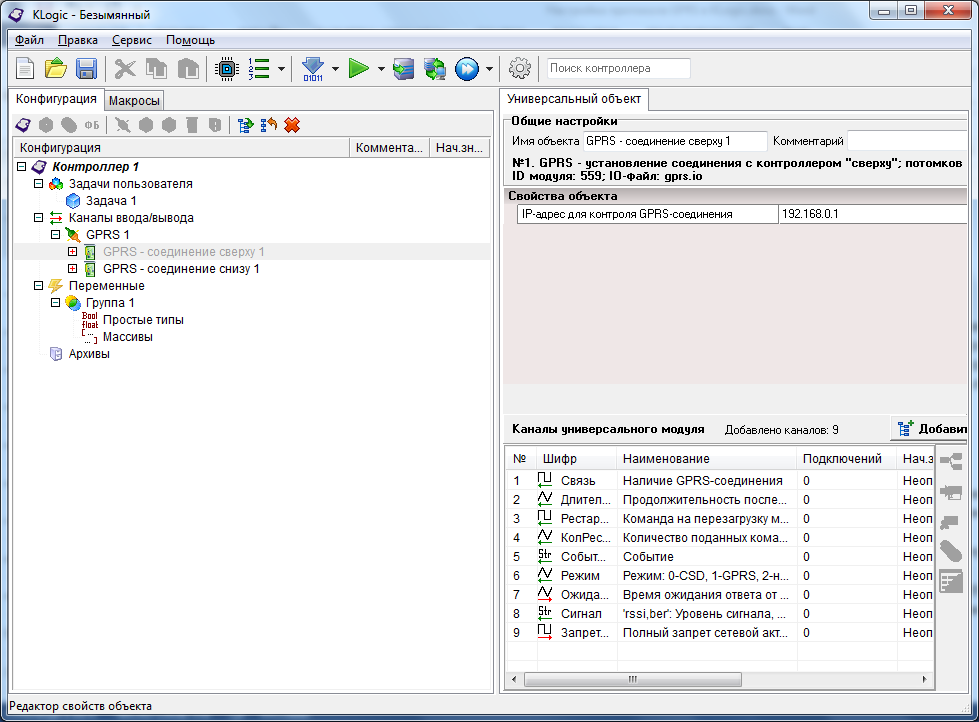Collapse the Контроллер 1 tree node
This screenshot has height=722, width=979.
23,167
